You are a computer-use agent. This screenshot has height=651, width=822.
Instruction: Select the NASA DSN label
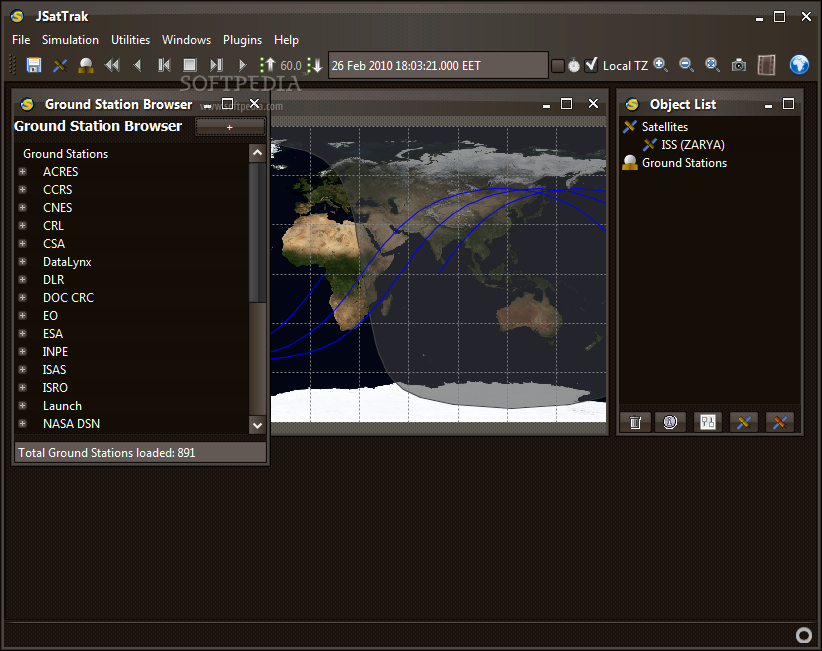click(71, 424)
